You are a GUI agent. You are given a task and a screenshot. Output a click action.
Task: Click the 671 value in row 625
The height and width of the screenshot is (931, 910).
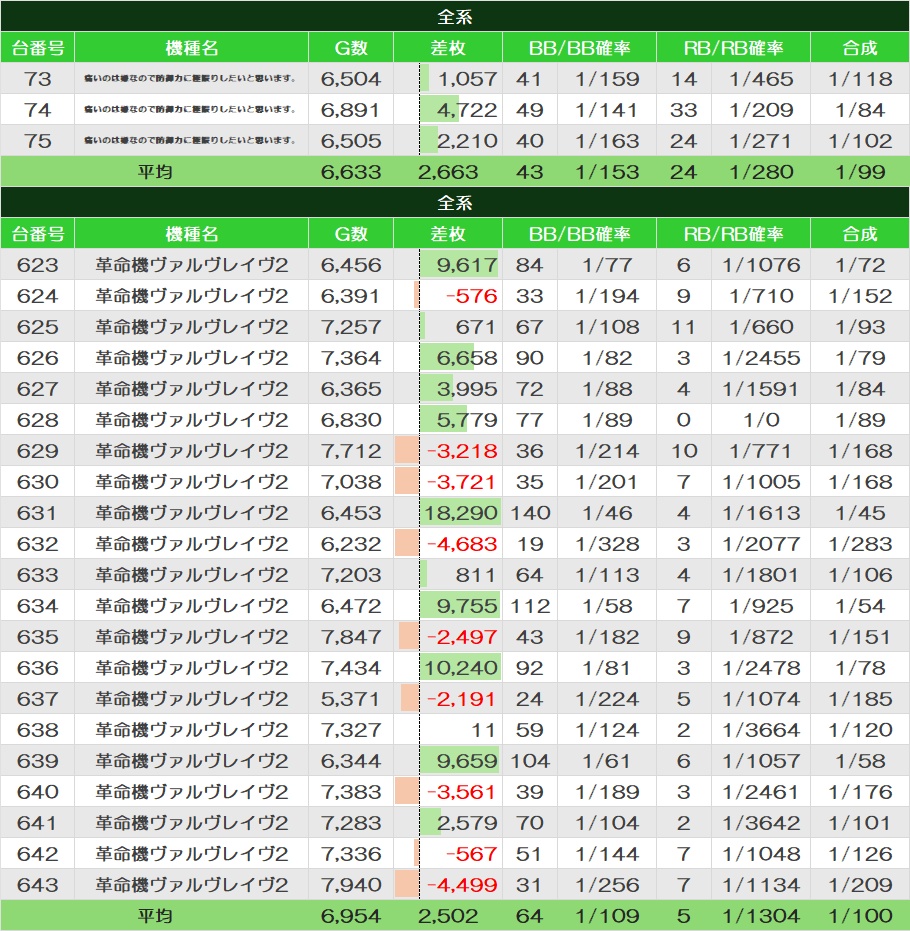coord(476,327)
